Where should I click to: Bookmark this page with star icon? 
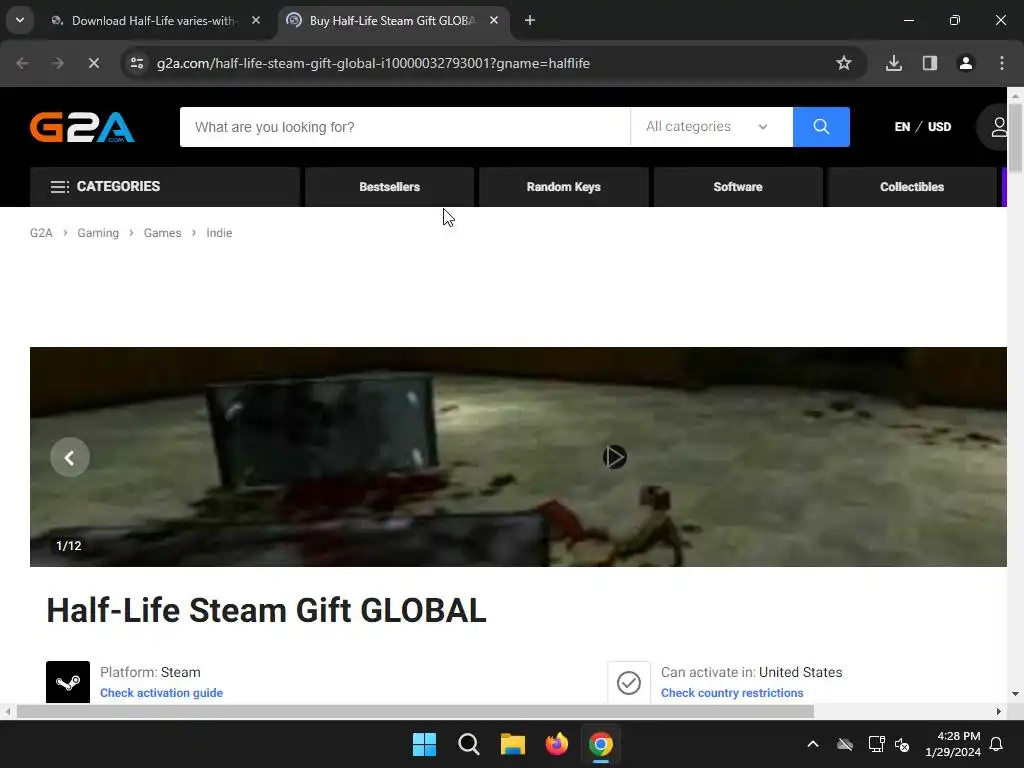coord(844,63)
